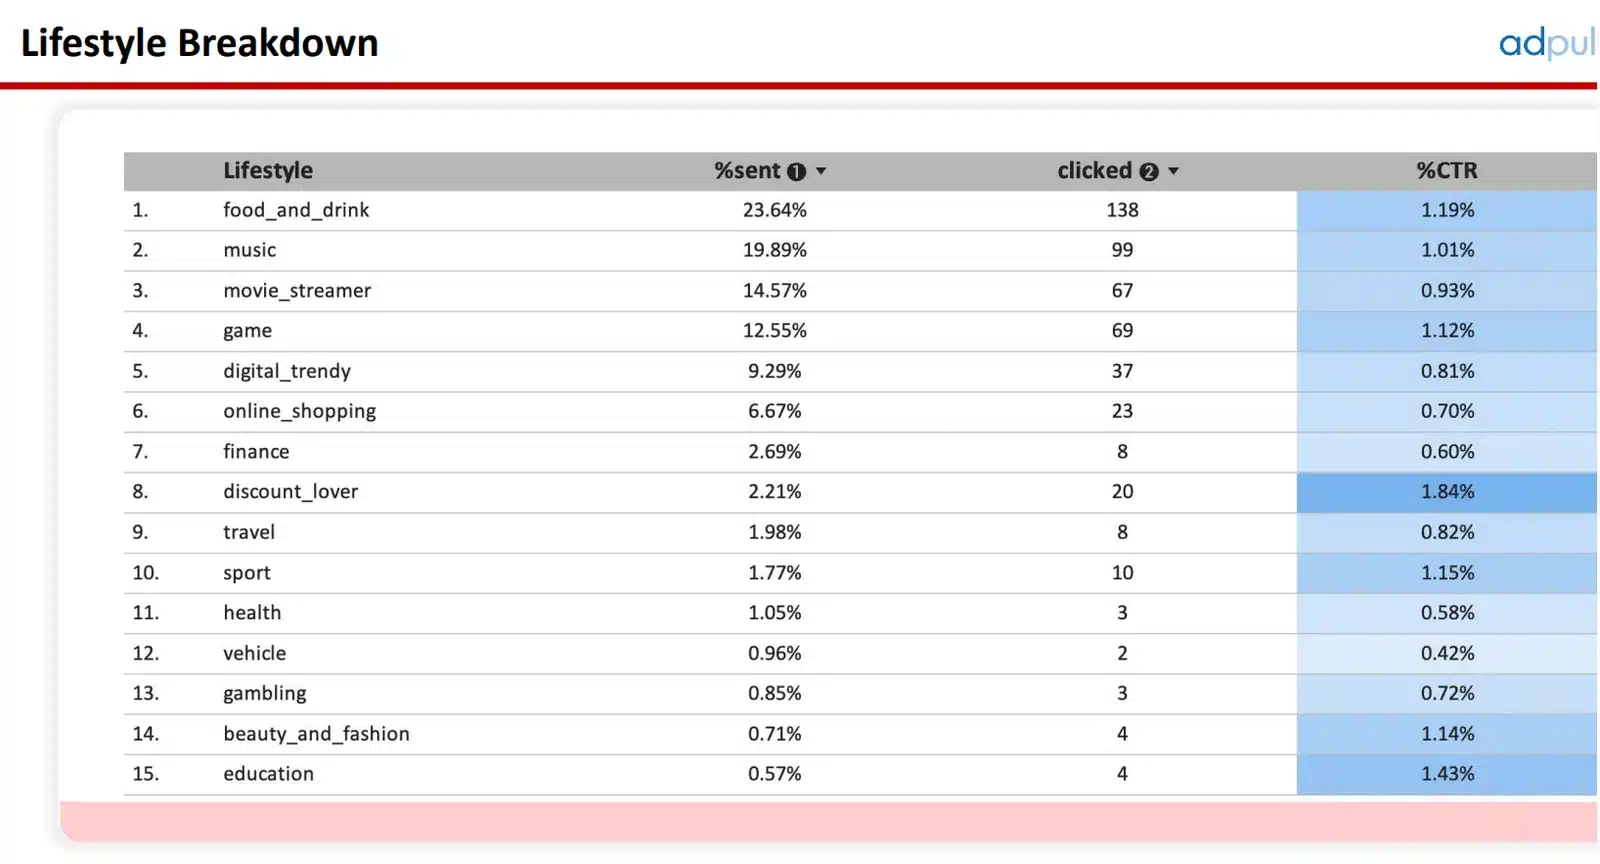Click the 1.43% CTR cell for education
Image resolution: width=1600 pixels, height=864 pixels.
click(x=1446, y=774)
